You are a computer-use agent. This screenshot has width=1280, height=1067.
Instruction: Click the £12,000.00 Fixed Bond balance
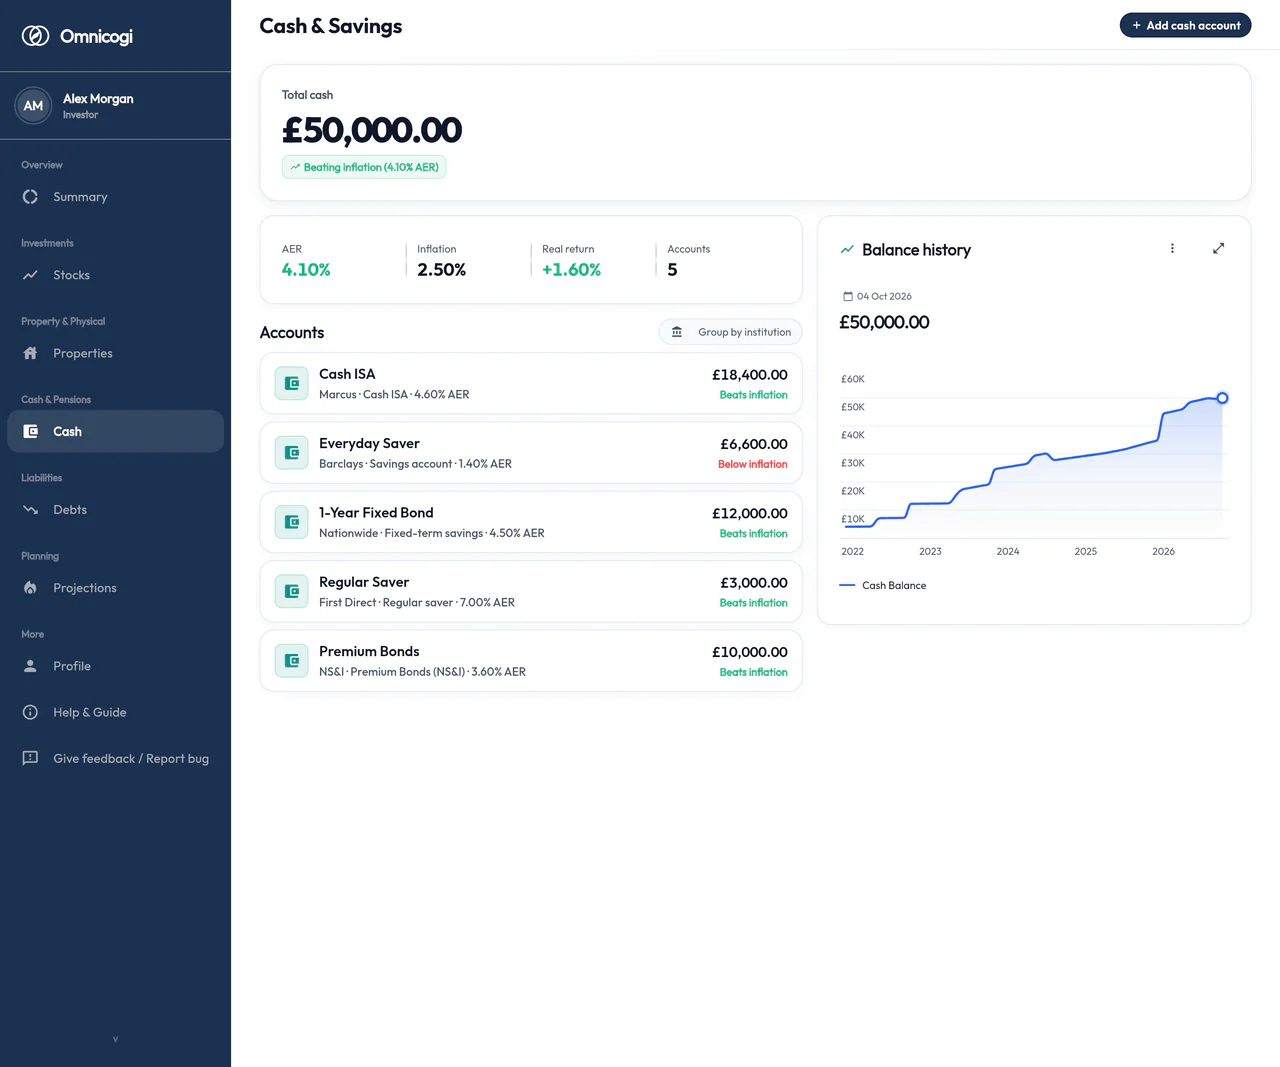750,513
